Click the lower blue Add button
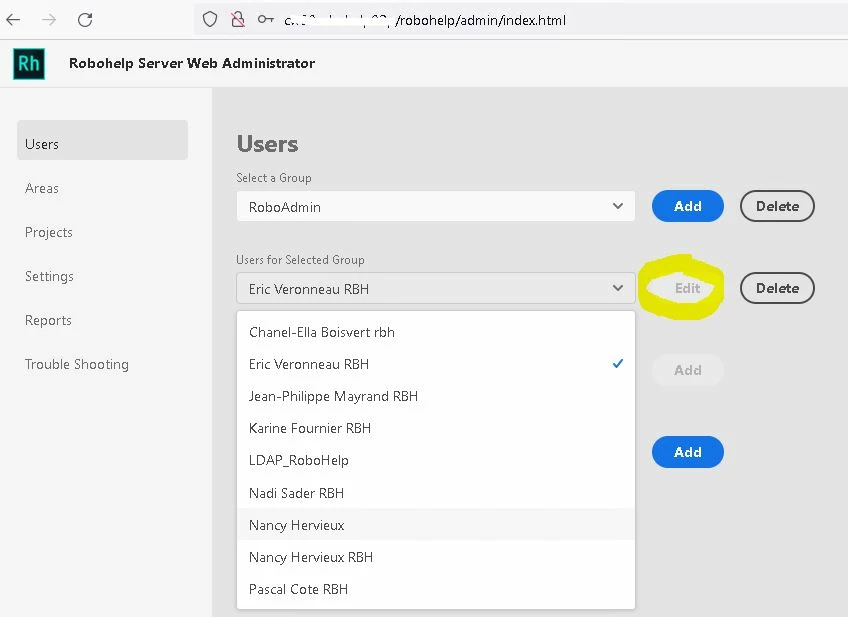 pyautogui.click(x=688, y=452)
